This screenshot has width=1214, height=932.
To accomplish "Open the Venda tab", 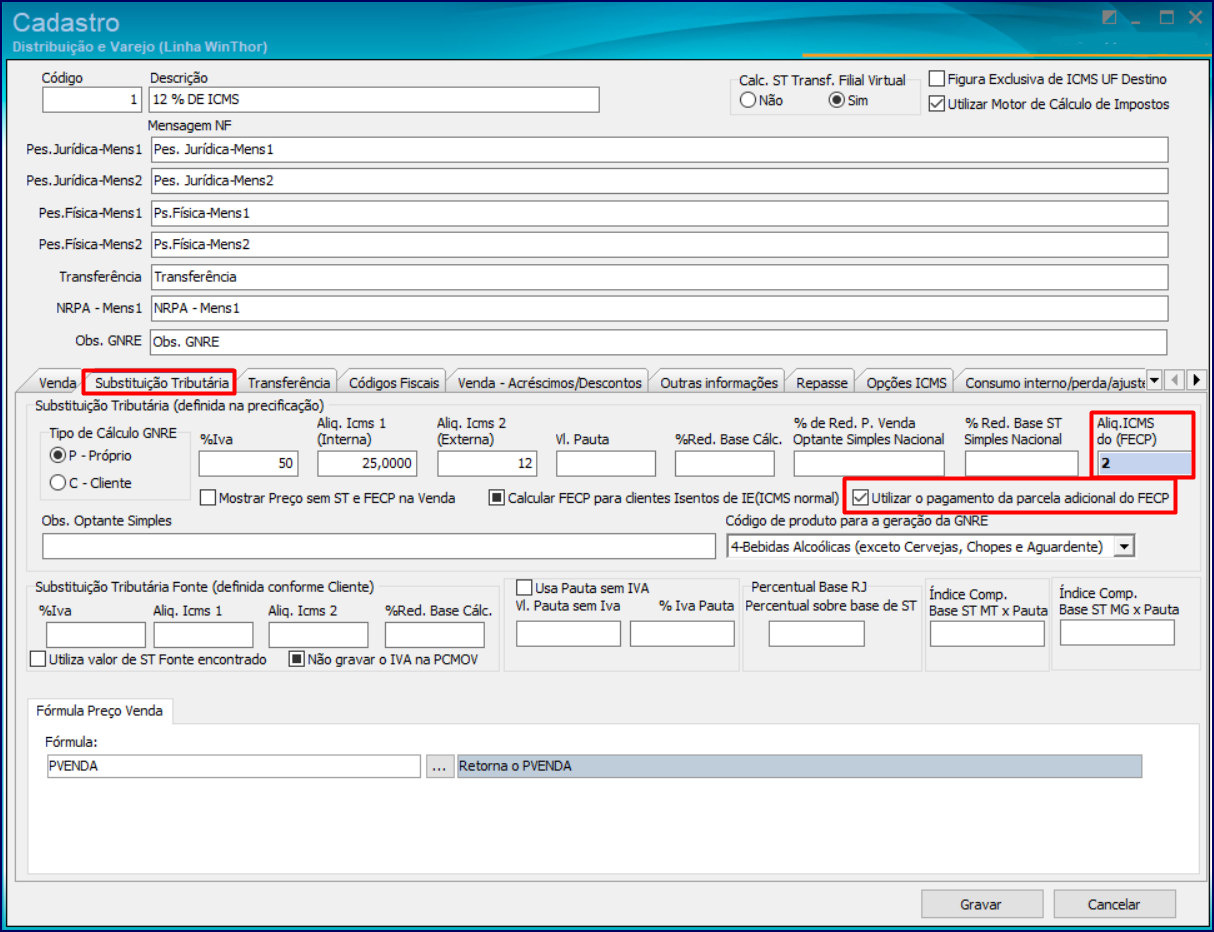I will click(57, 382).
